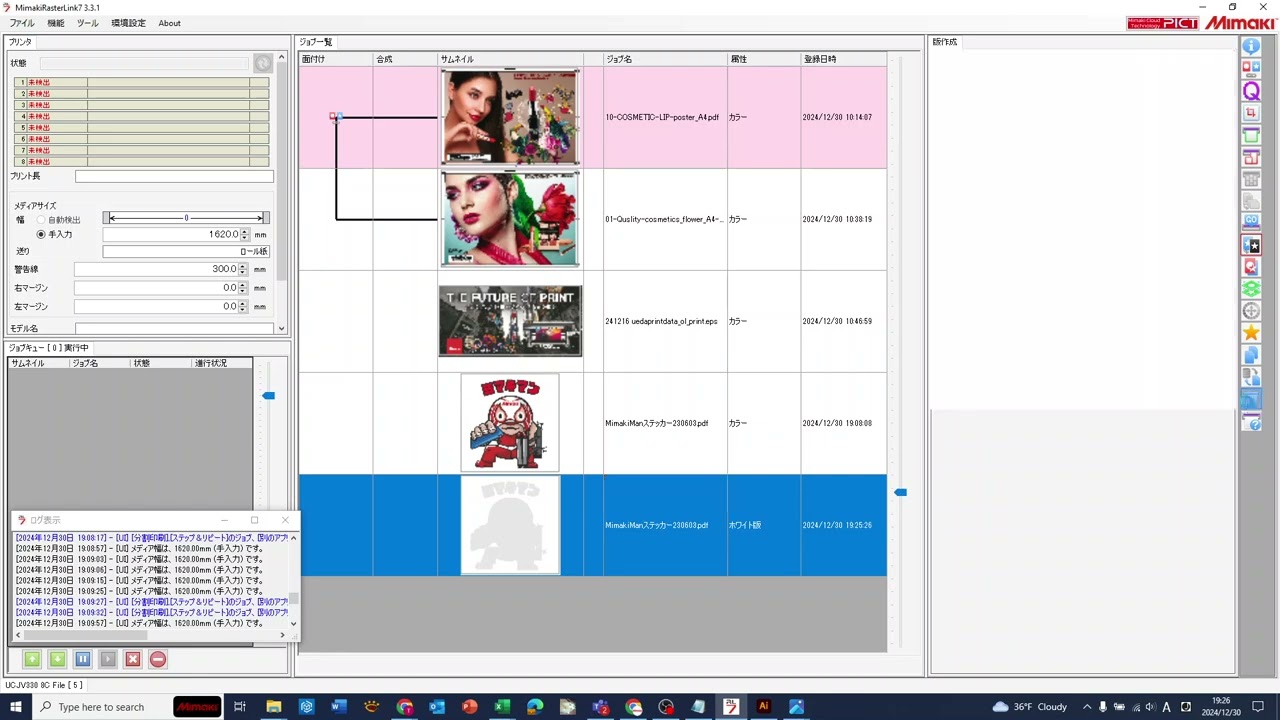Screen dimensions: 1280x720
Task: Select the color MimakiMan sticker thumbnail
Action: pyautogui.click(x=510, y=423)
